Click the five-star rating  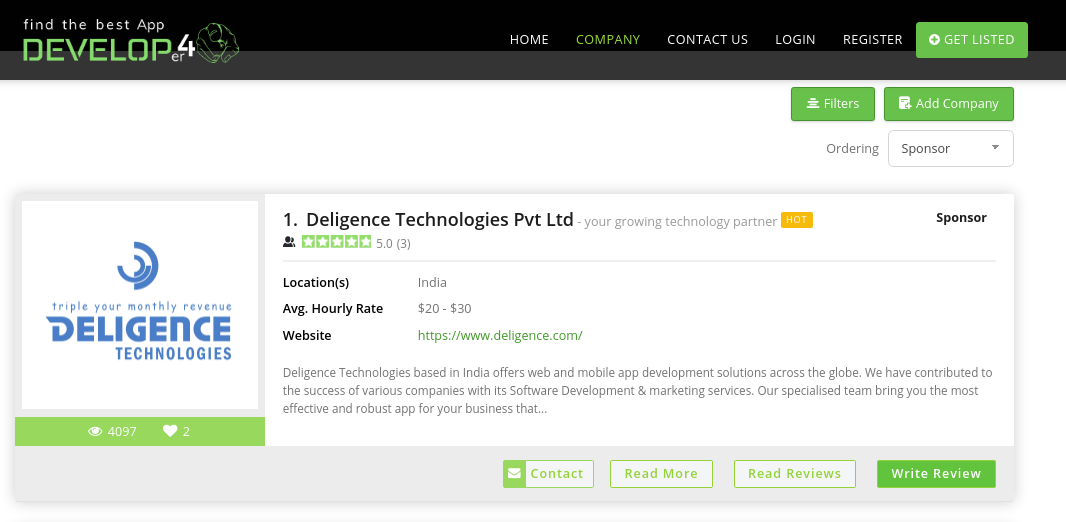(337, 242)
